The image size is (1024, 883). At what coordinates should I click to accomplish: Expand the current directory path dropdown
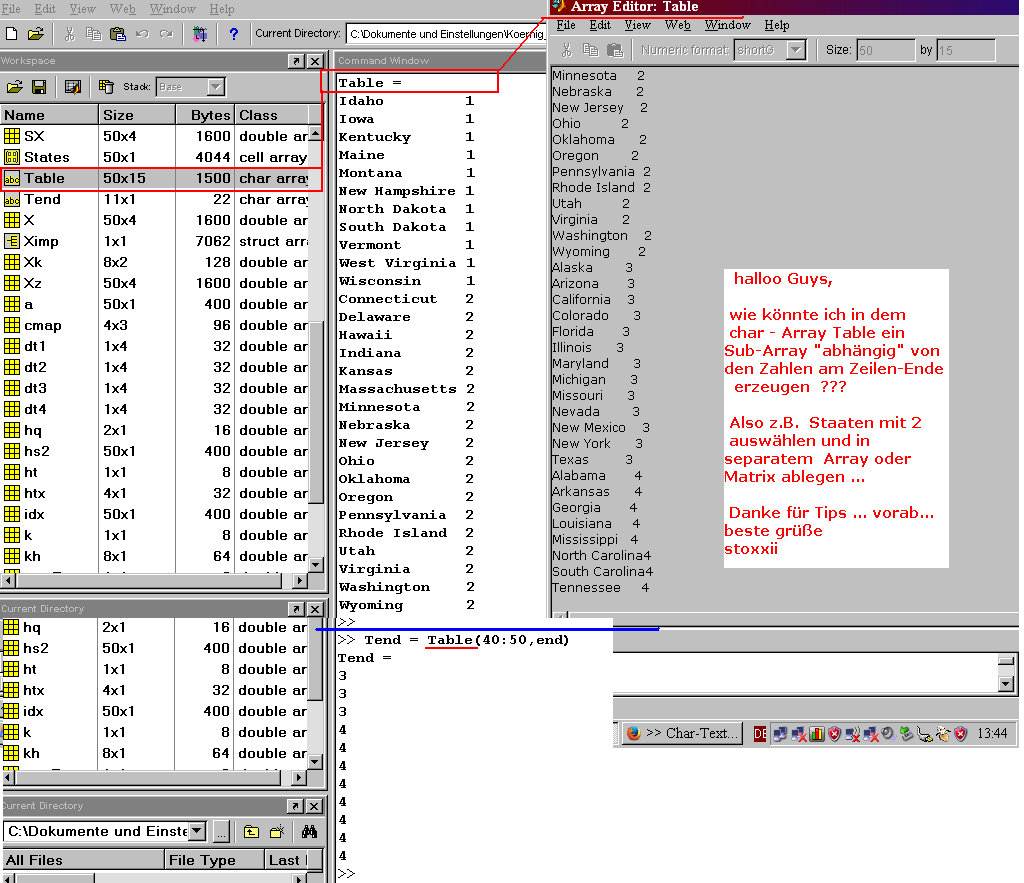point(197,831)
